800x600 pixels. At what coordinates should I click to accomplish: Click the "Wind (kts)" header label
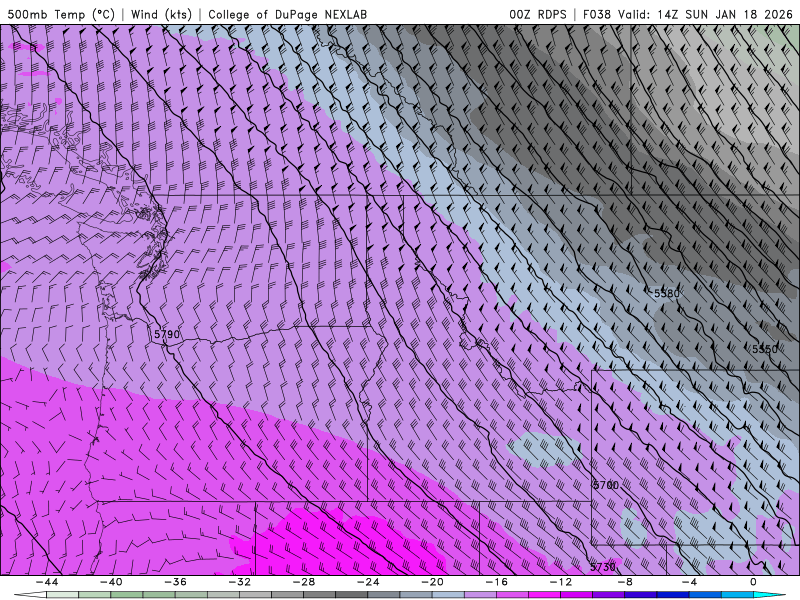pyautogui.click(x=161, y=14)
